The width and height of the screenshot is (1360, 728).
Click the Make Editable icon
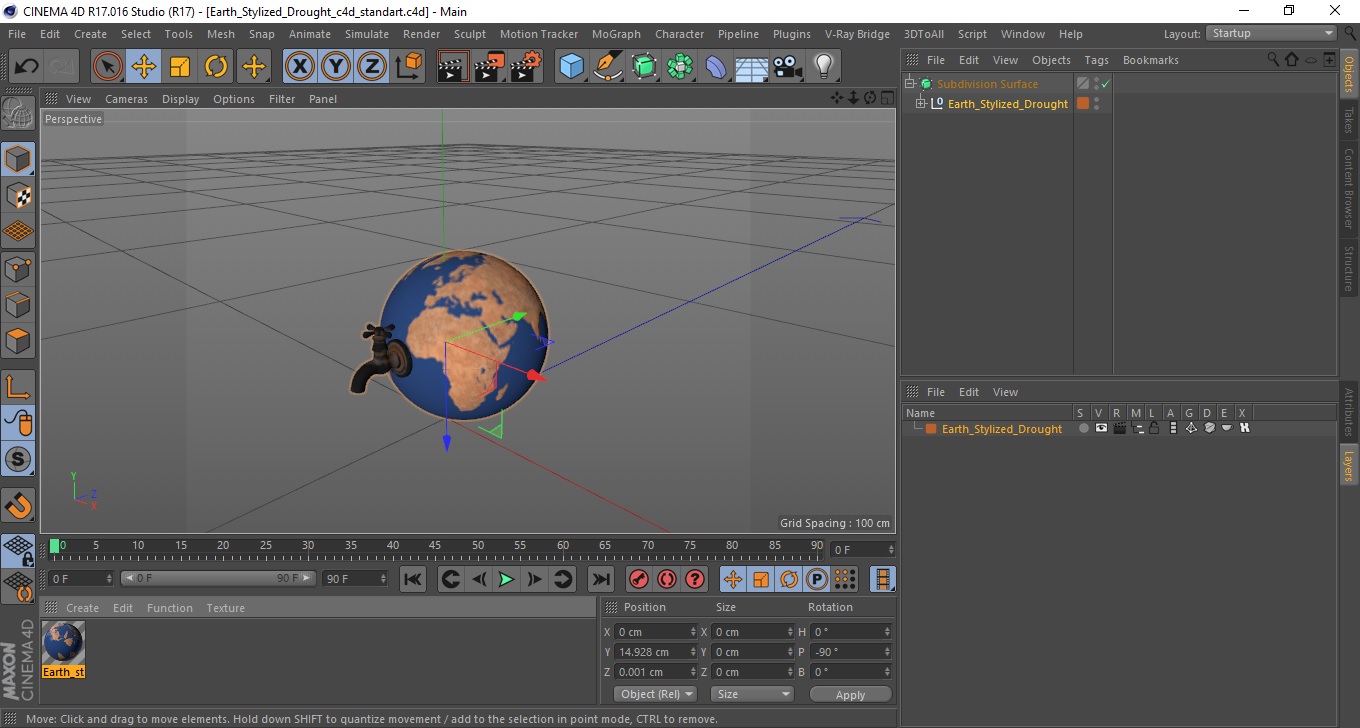(18, 113)
